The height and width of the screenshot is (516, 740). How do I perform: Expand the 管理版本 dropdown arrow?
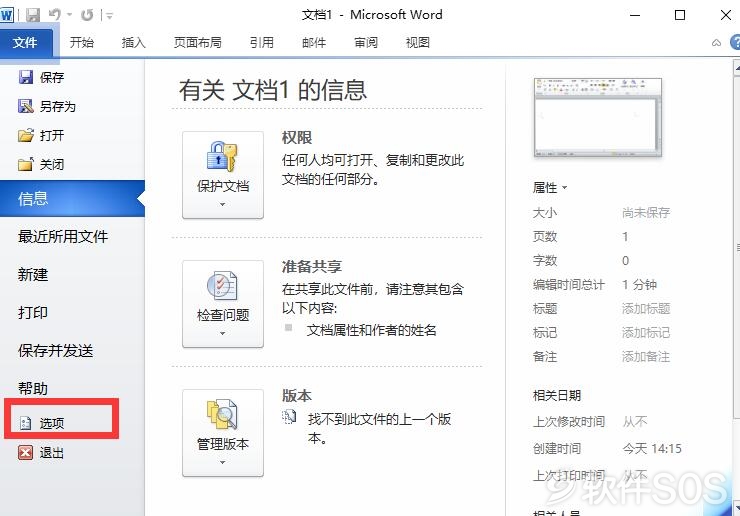(x=223, y=463)
